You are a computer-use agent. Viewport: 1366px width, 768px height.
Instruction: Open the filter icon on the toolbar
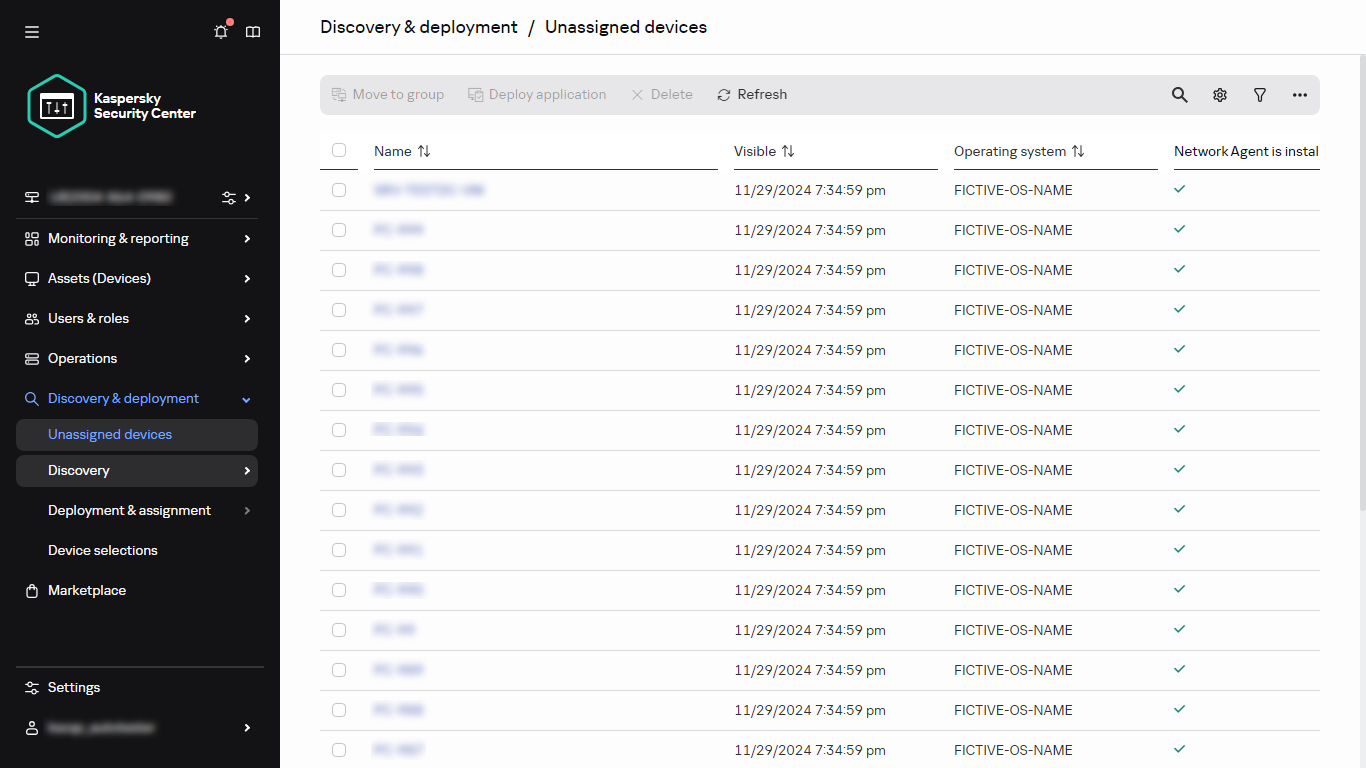pyautogui.click(x=1259, y=94)
